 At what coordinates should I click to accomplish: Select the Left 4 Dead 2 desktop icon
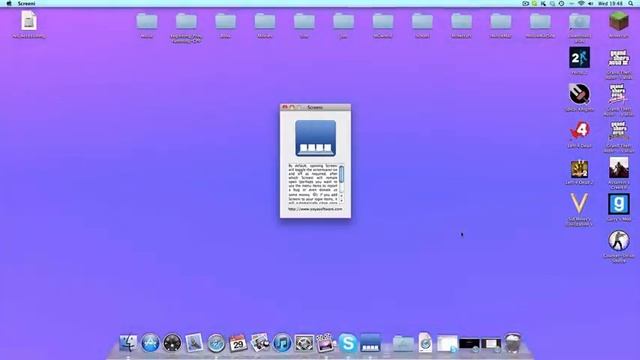(579, 168)
